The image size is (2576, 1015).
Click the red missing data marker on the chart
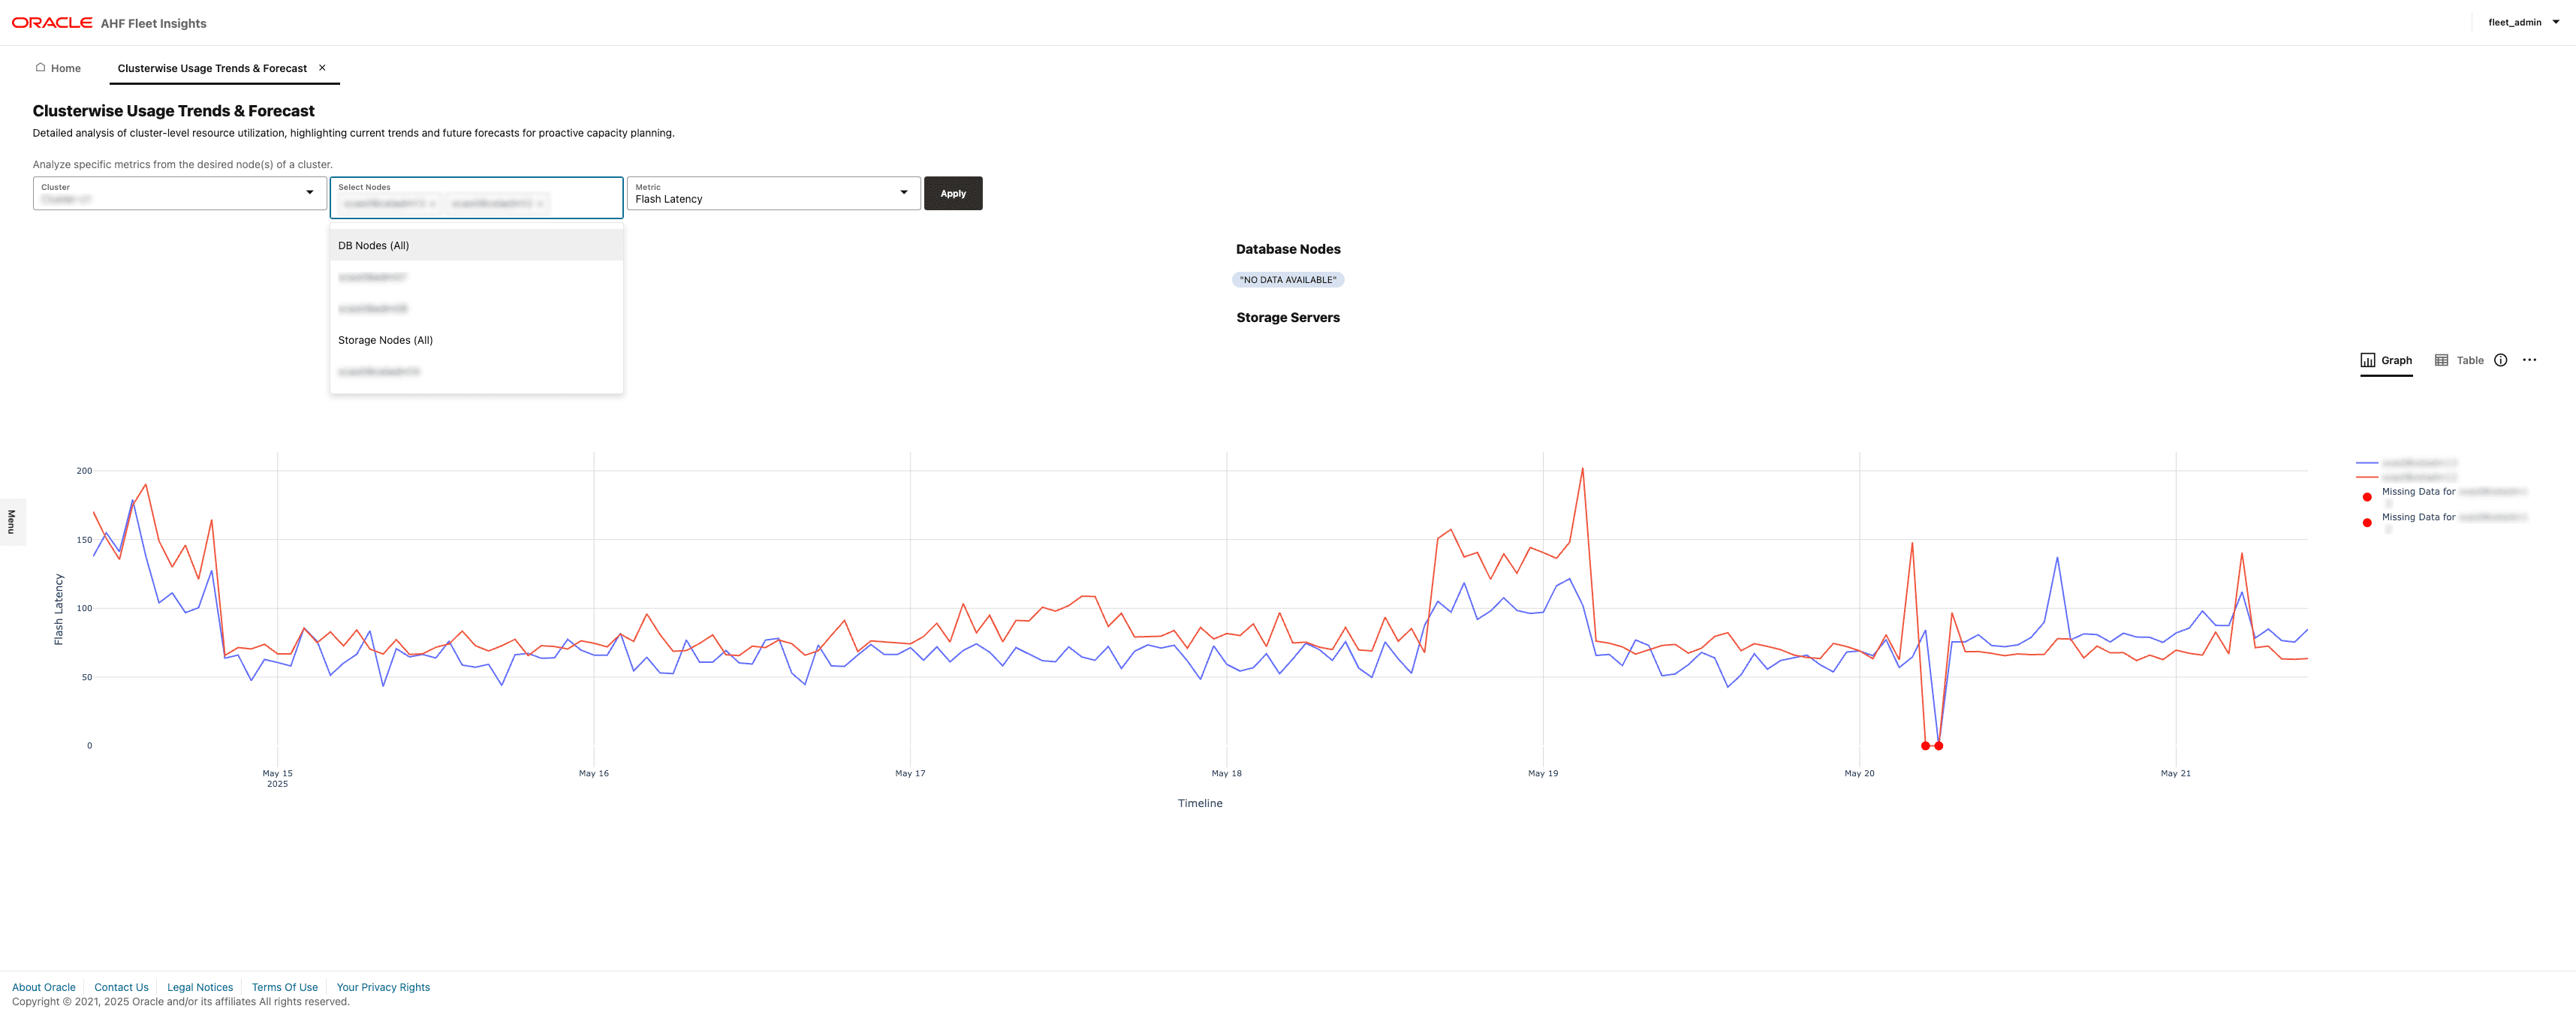click(1925, 745)
